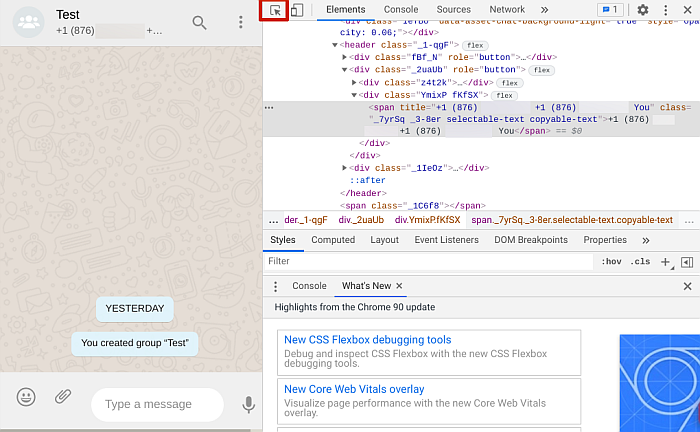
Task: Click breadcrumb div._2uaUb
Action: 361,220
